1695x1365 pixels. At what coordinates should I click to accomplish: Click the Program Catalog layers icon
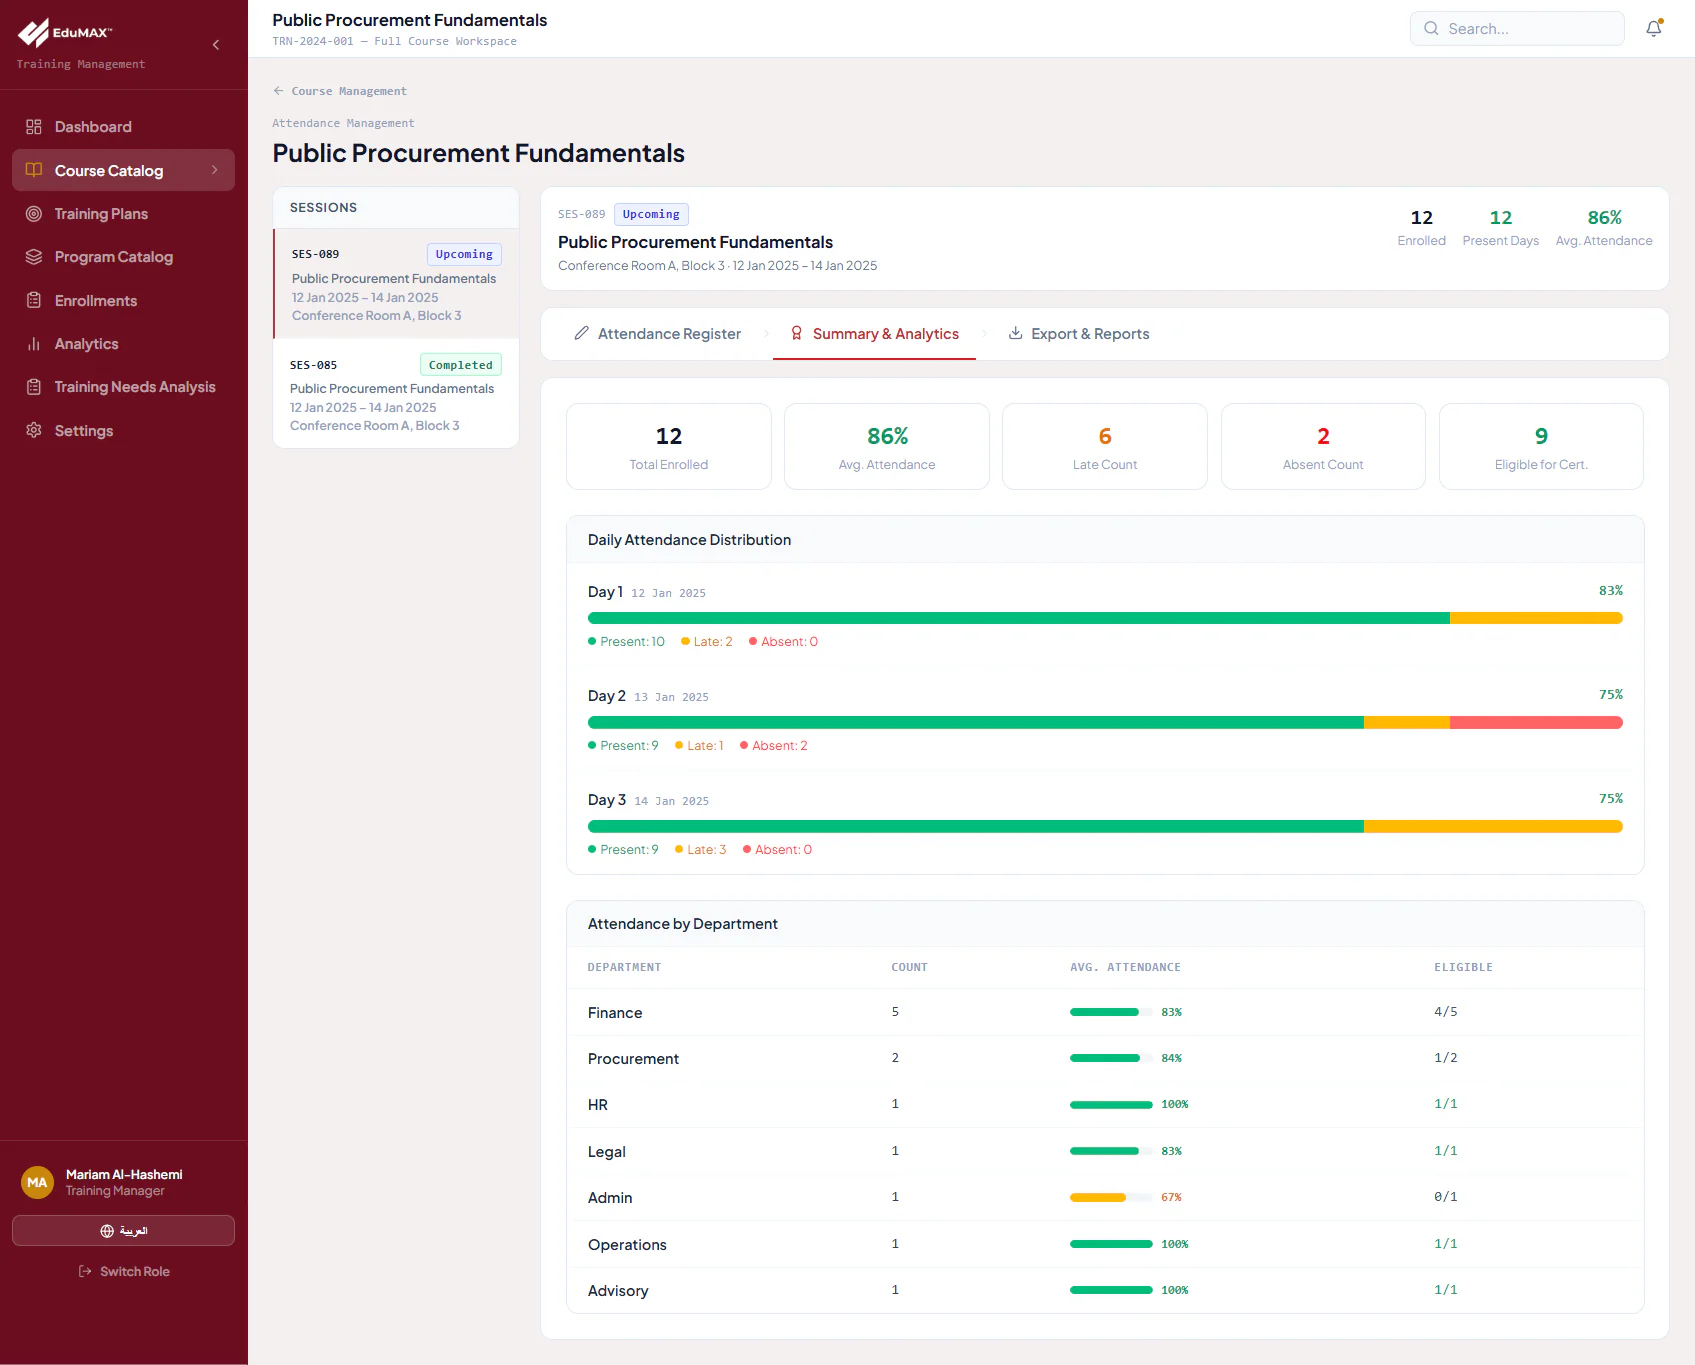pyautogui.click(x=34, y=257)
